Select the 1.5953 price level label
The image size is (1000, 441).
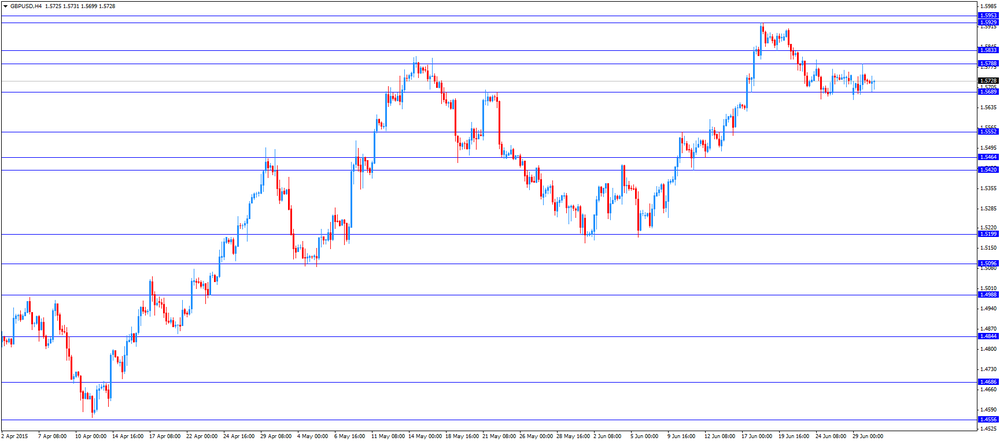(x=987, y=15)
